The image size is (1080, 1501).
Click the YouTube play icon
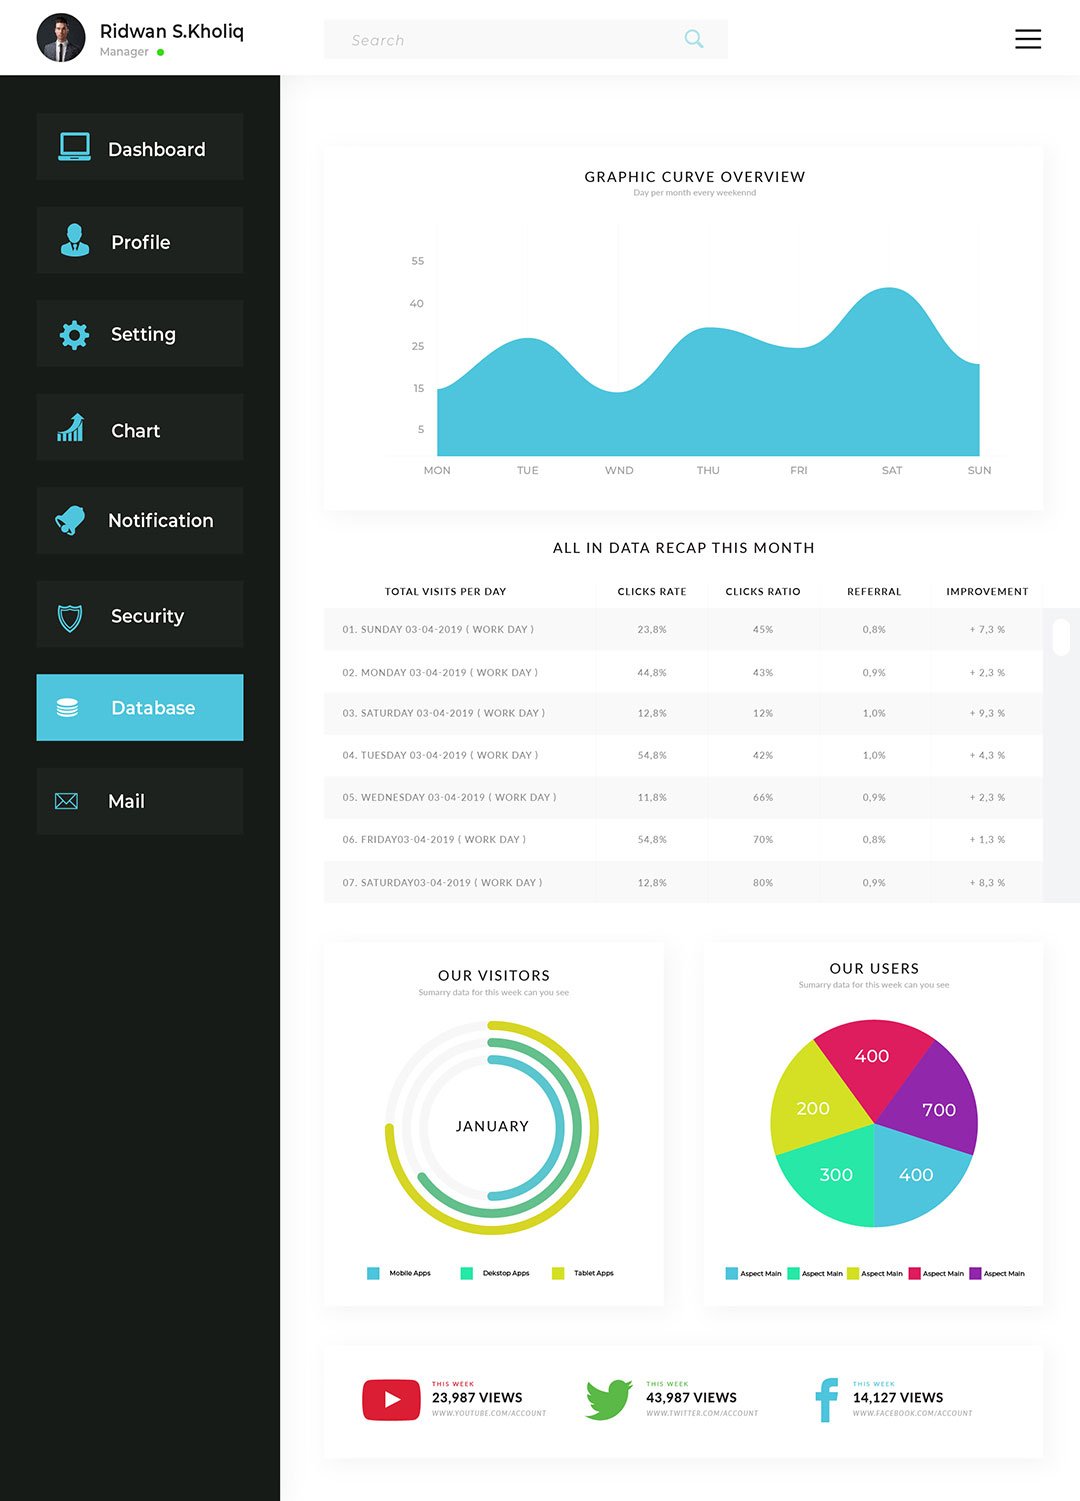[391, 1400]
